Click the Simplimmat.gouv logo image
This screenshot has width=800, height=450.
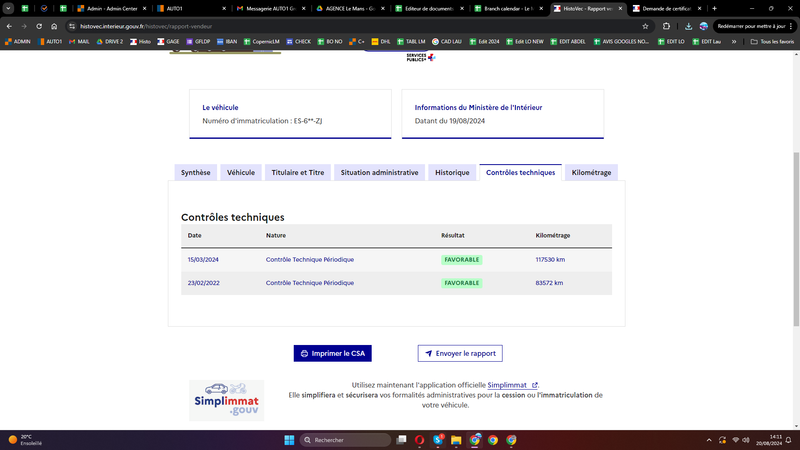click(x=227, y=401)
